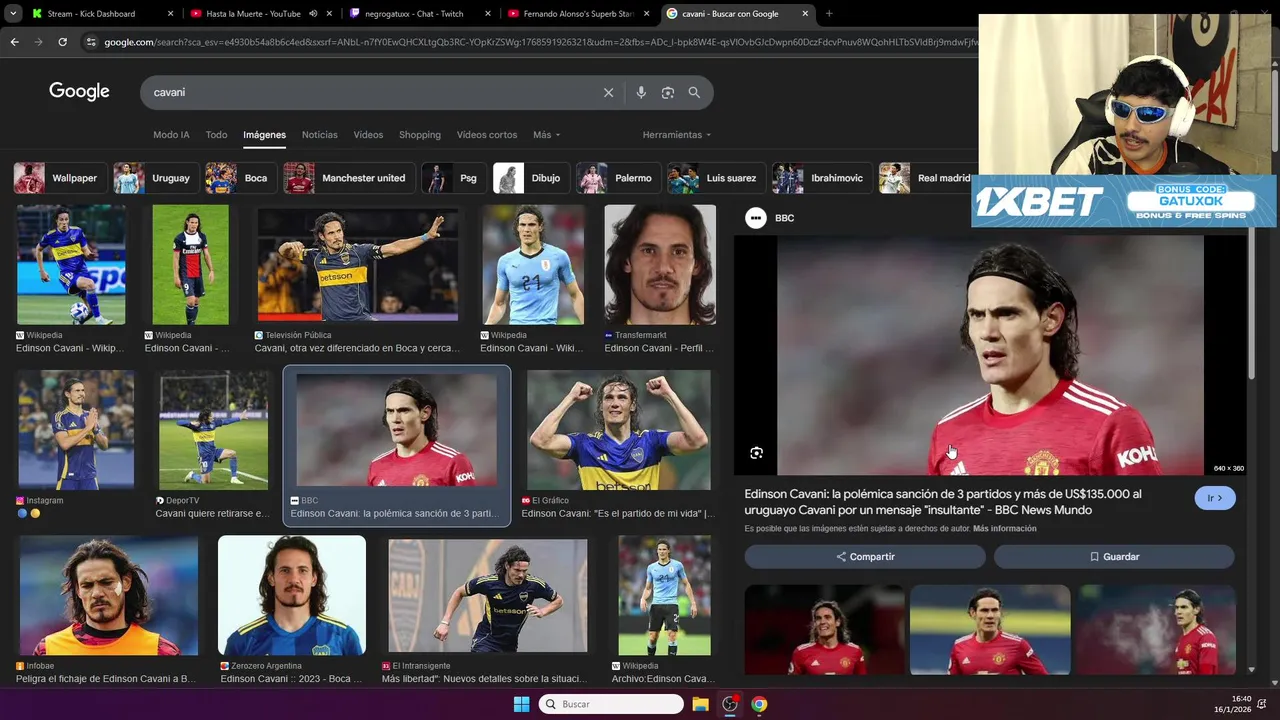Image resolution: width=1280 pixels, height=720 pixels.
Task: Select the Palermo filter chip
Action: coord(618,178)
